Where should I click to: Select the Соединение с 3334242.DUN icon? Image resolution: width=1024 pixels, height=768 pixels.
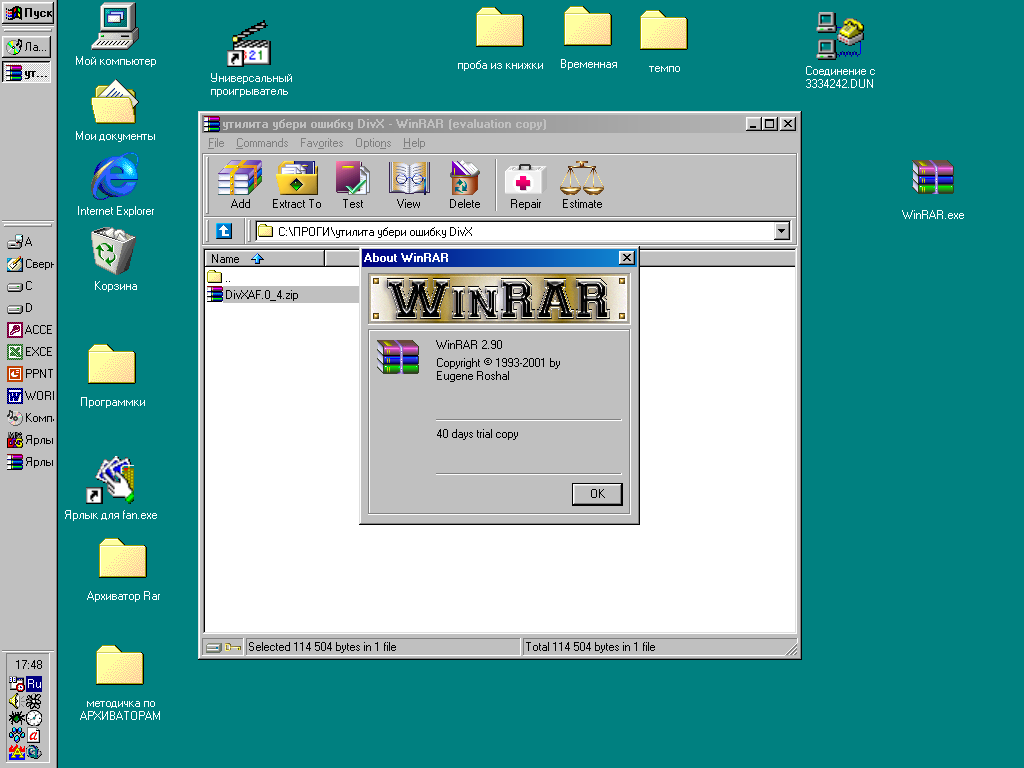[839, 51]
